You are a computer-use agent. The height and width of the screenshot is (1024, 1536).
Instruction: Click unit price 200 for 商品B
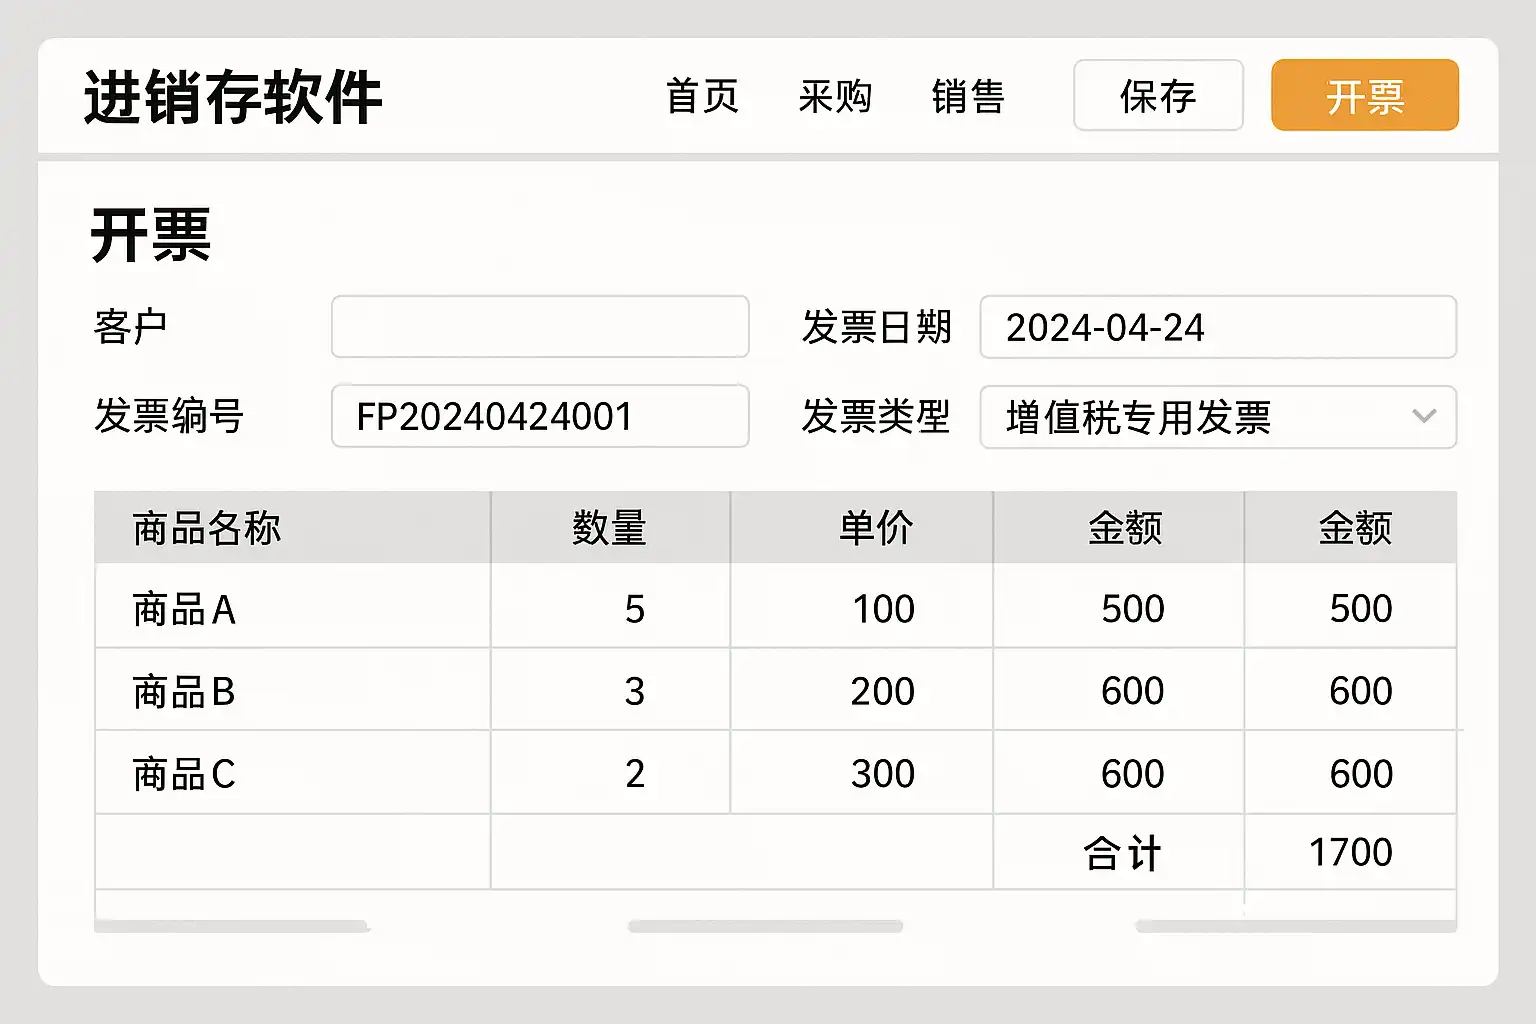[x=882, y=691]
